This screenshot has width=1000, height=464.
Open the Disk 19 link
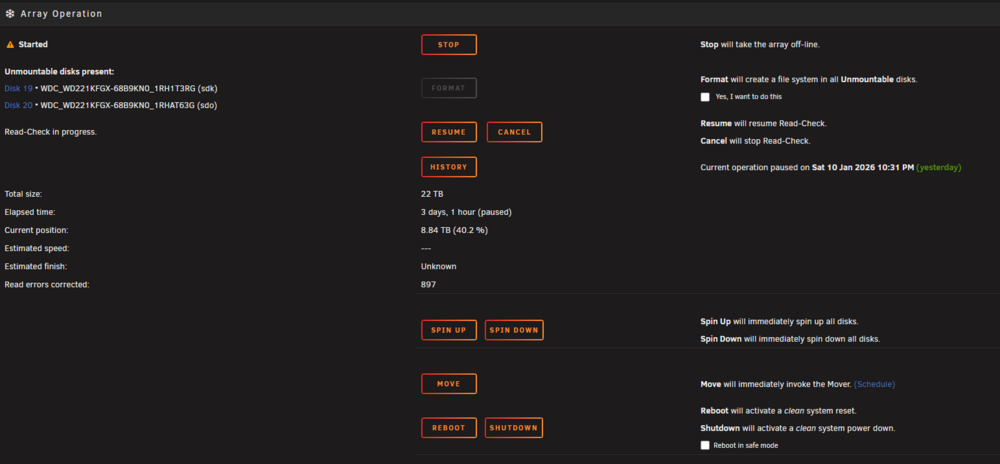(x=18, y=89)
